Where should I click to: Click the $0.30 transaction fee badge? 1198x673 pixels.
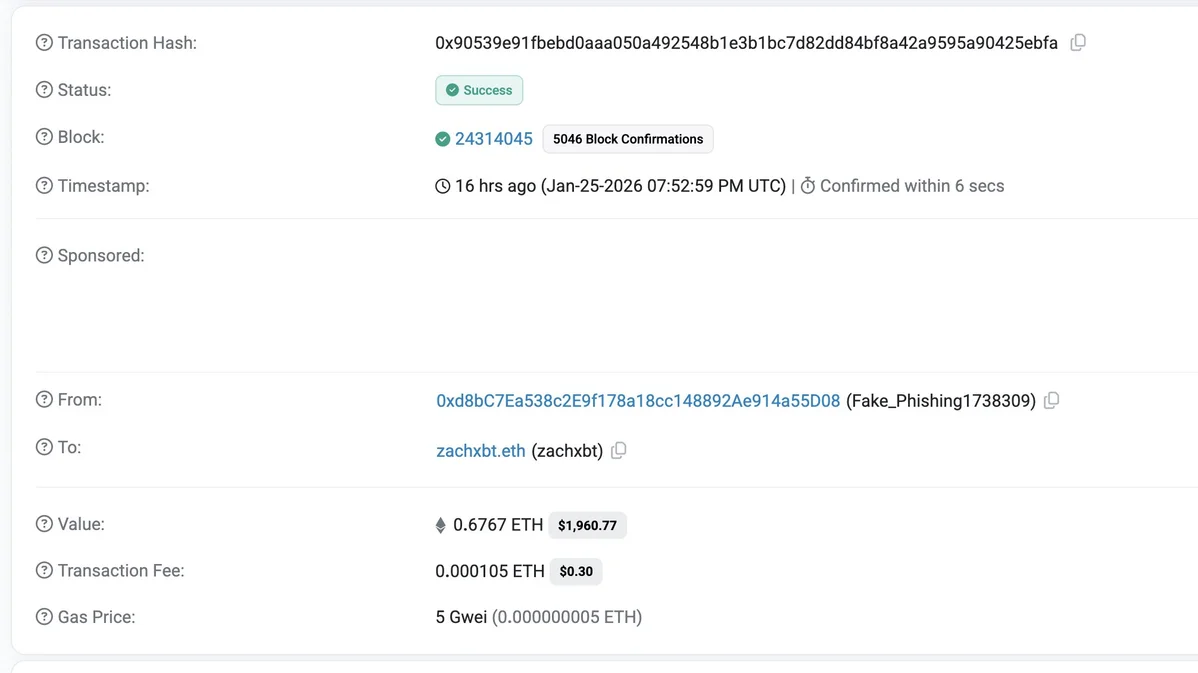coord(576,572)
